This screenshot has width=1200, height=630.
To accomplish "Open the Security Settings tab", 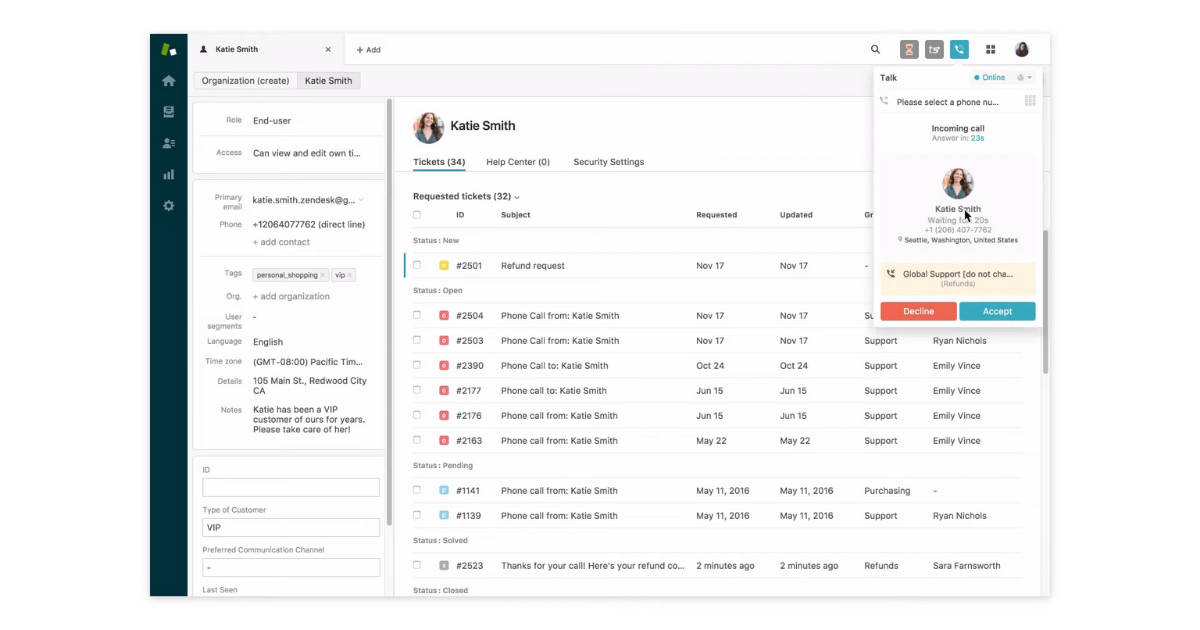I will click(607, 161).
